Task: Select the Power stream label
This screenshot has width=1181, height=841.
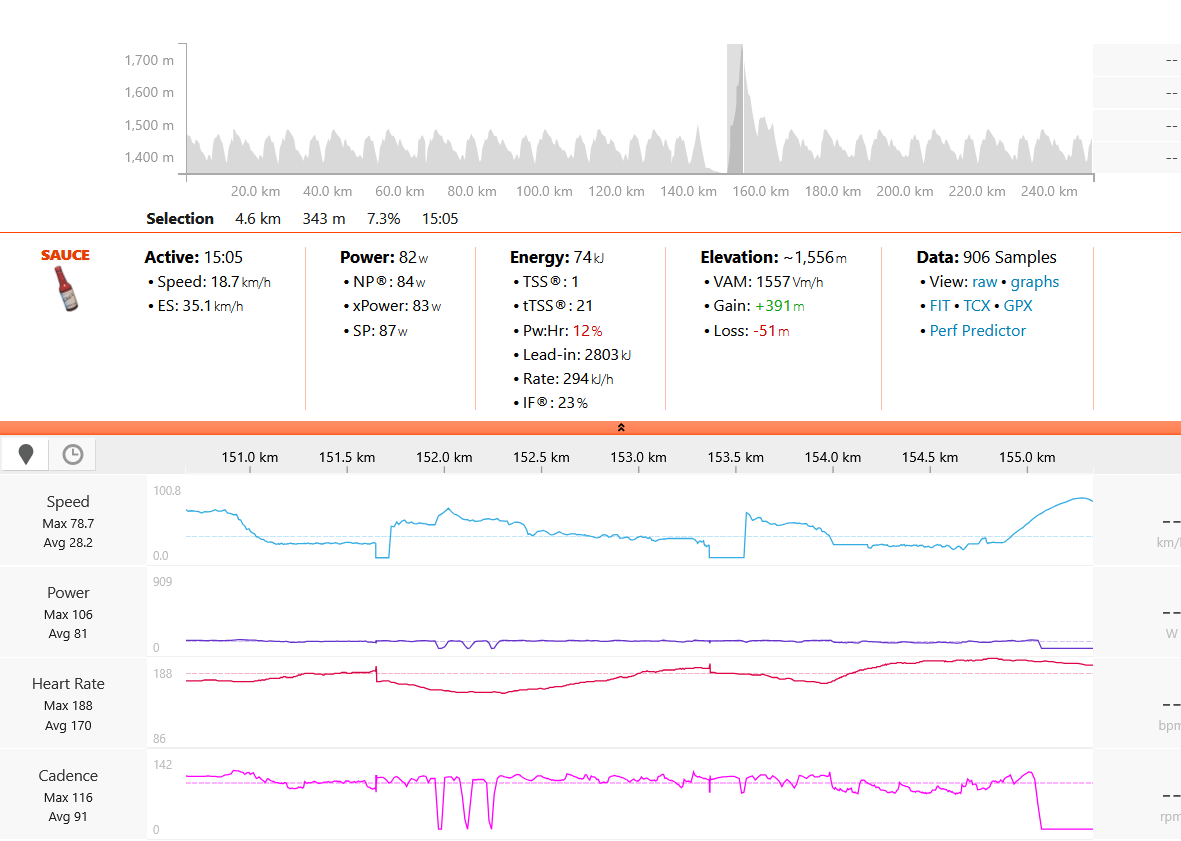Action: click(68, 593)
